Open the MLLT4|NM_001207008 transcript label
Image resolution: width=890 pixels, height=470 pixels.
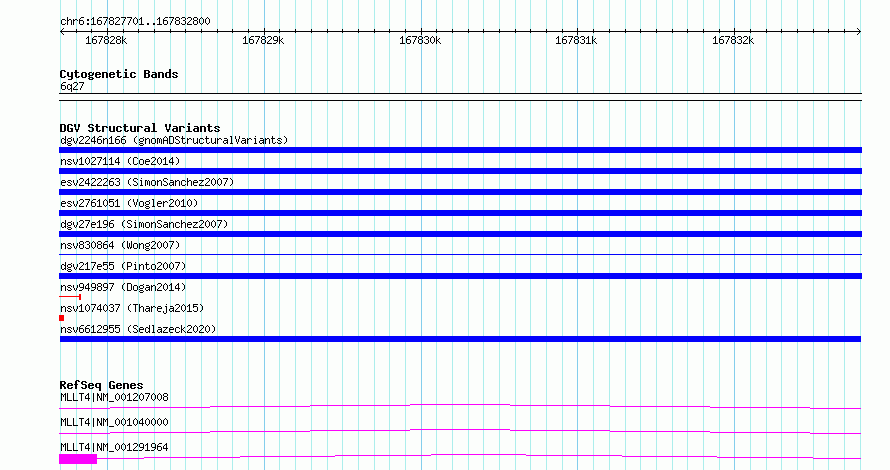114,397
